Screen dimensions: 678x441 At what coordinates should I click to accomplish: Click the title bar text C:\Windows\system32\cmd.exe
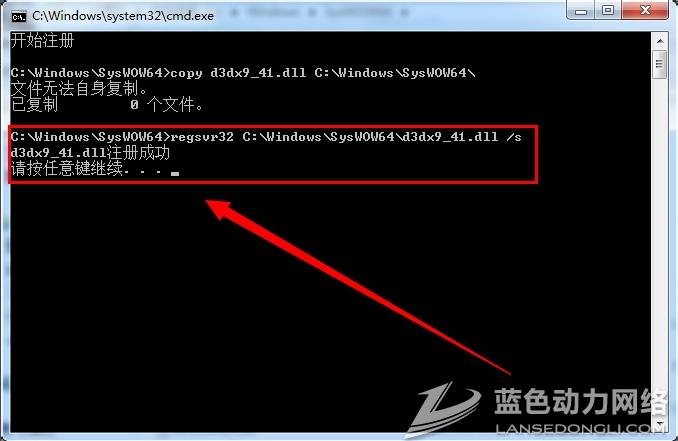123,16
